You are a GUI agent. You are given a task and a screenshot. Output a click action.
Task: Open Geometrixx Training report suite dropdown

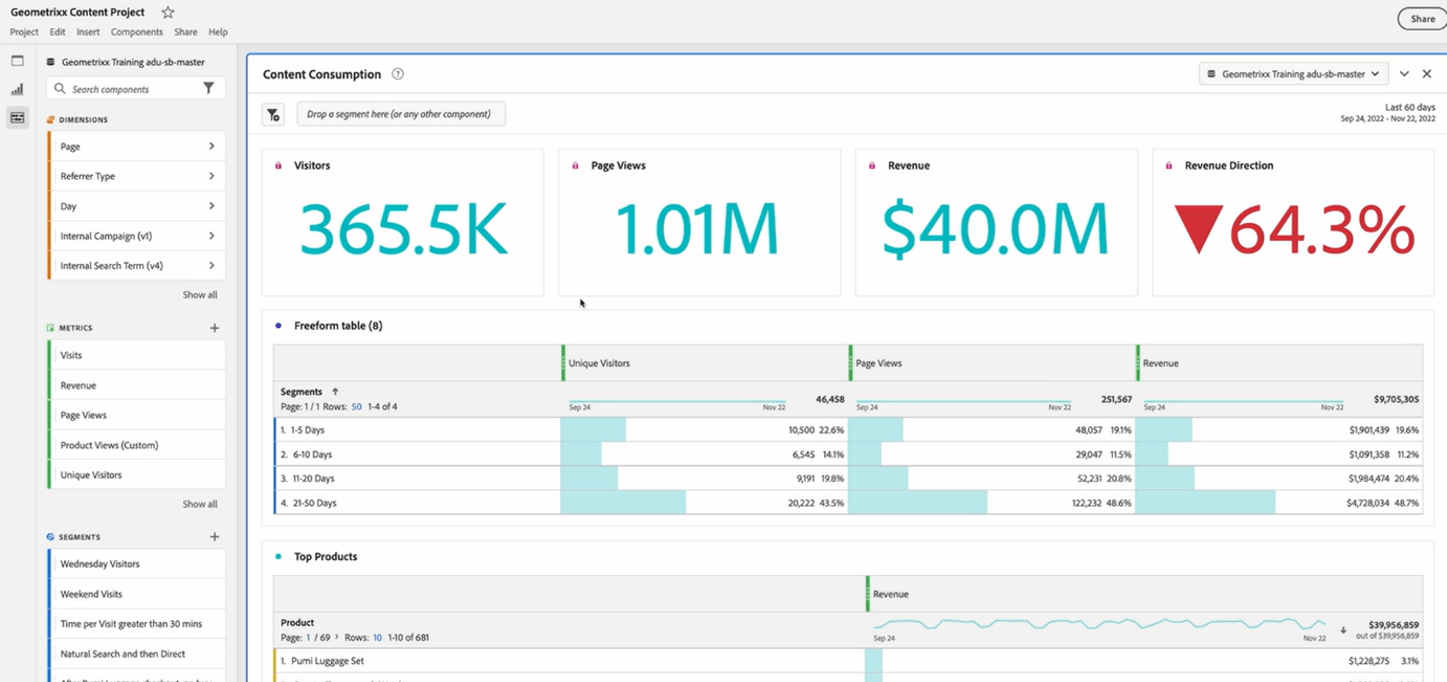pos(1293,74)
